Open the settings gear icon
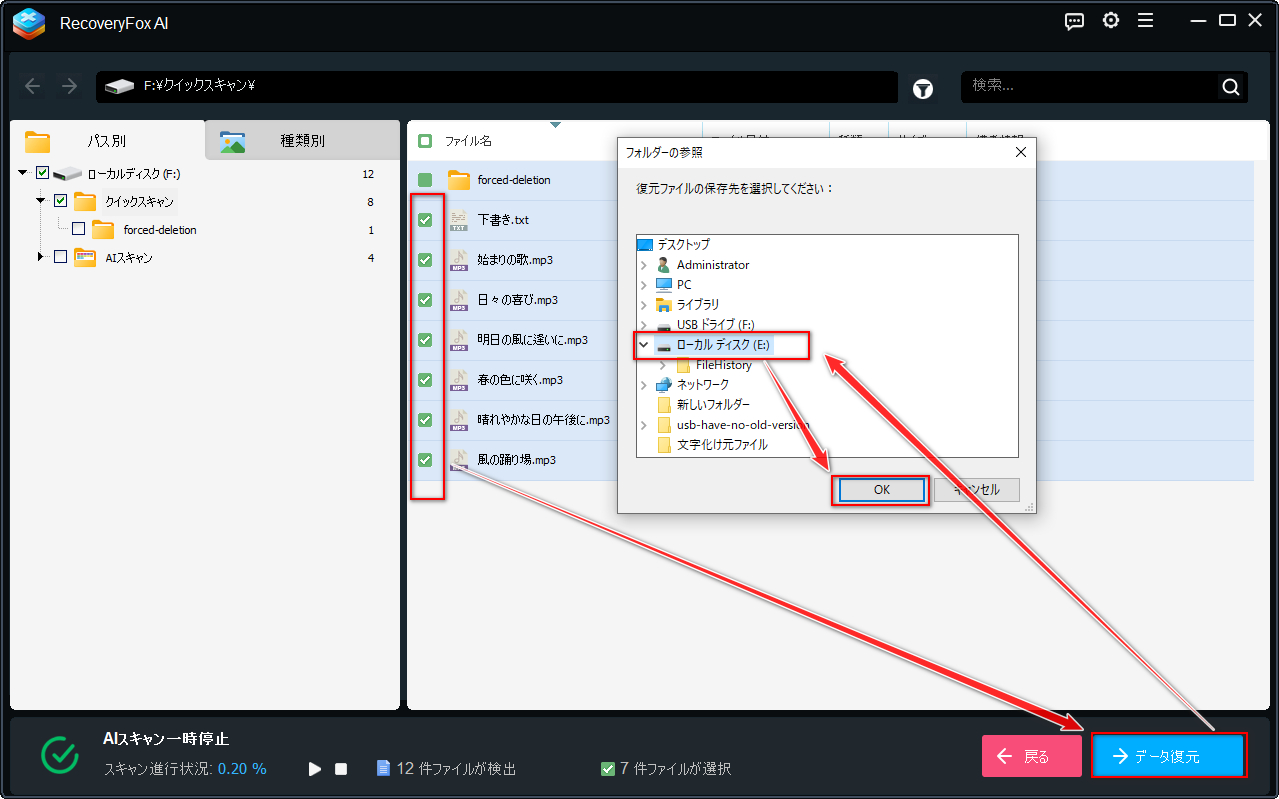 1111,21
